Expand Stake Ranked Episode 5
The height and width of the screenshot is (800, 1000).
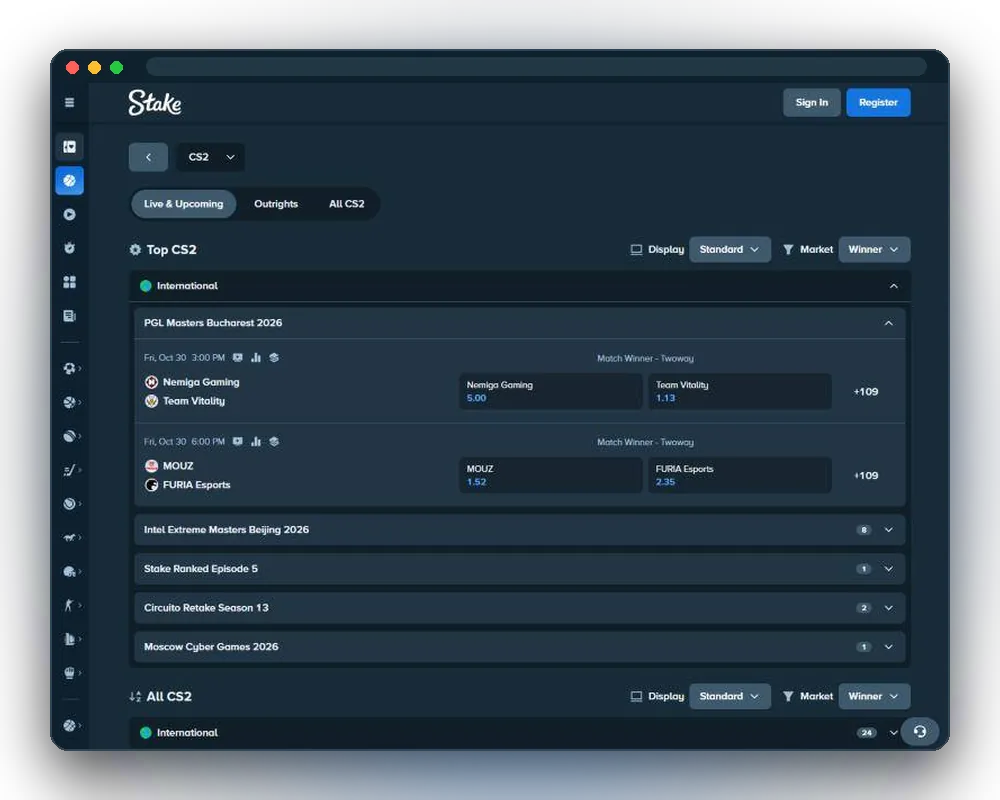click(519, 568)
